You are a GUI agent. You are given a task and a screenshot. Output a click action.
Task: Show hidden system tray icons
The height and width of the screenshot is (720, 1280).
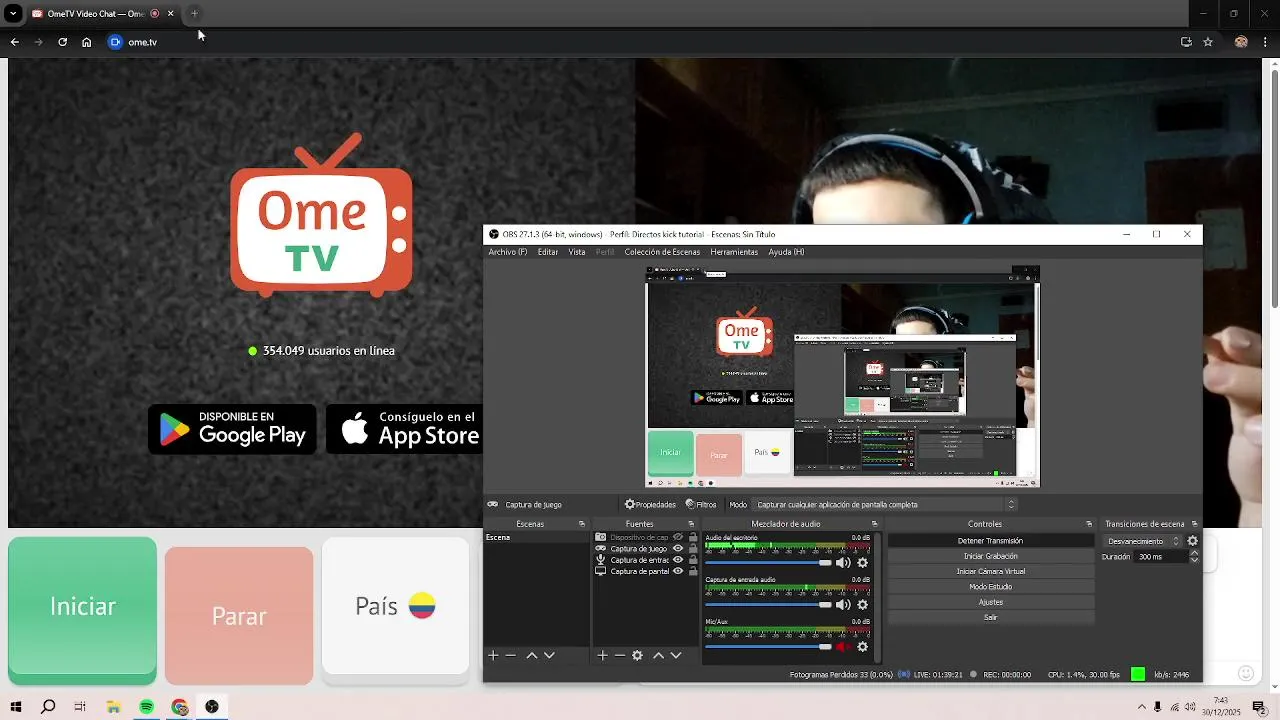(1142, 707)
